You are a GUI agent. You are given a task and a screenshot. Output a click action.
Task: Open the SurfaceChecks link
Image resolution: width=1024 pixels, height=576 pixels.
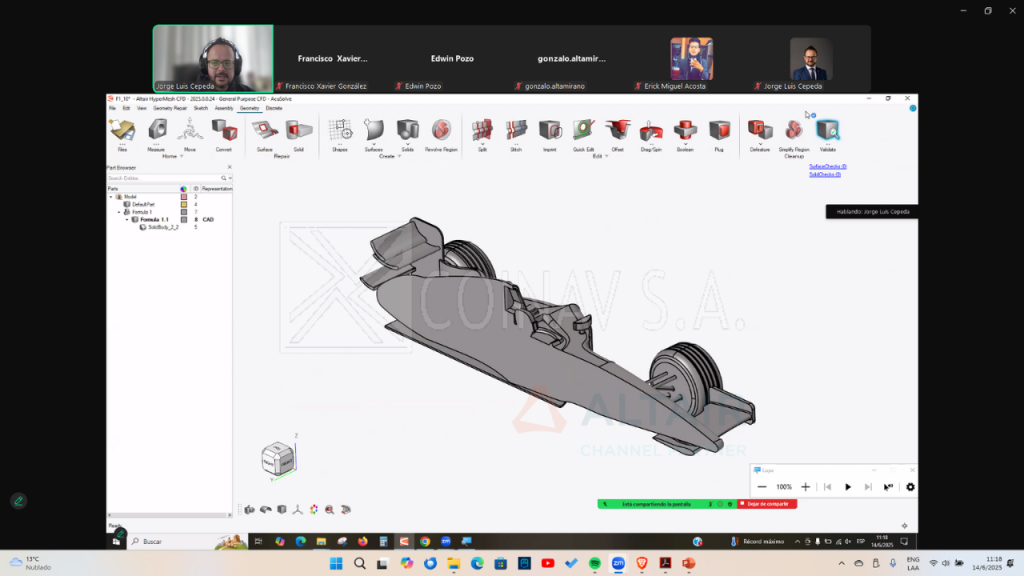(x=827, y=166)
